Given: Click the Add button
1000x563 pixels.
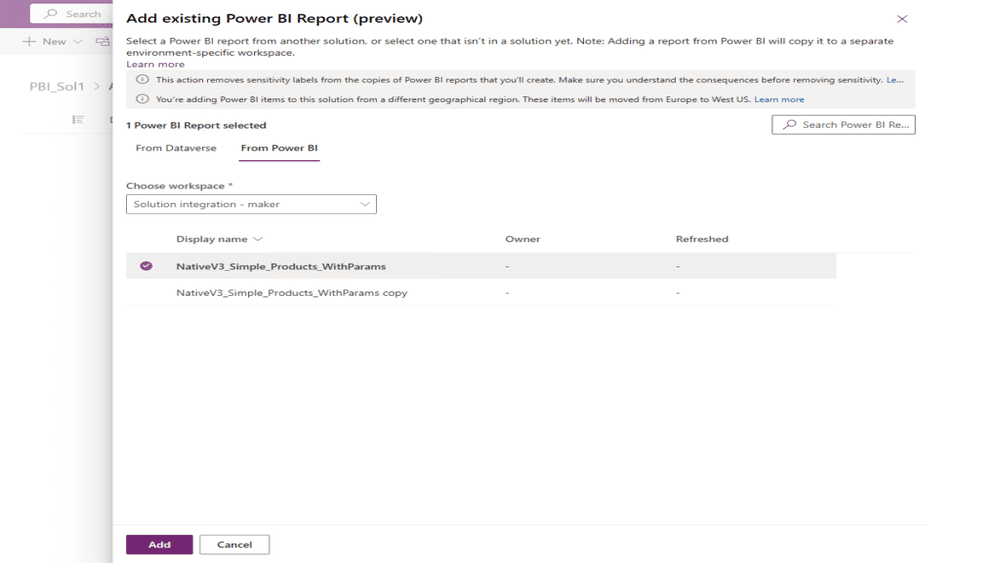Looking at the screenshot, I should click(x=159, y=545).
